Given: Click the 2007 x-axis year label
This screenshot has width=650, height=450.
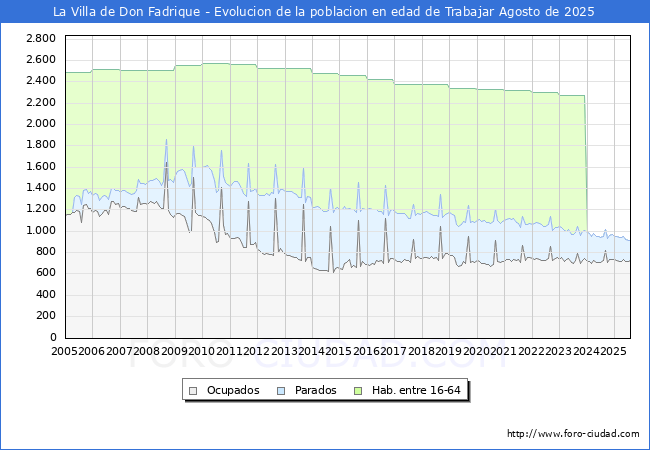Looking at the screenshot, I should tap(119, 351).
